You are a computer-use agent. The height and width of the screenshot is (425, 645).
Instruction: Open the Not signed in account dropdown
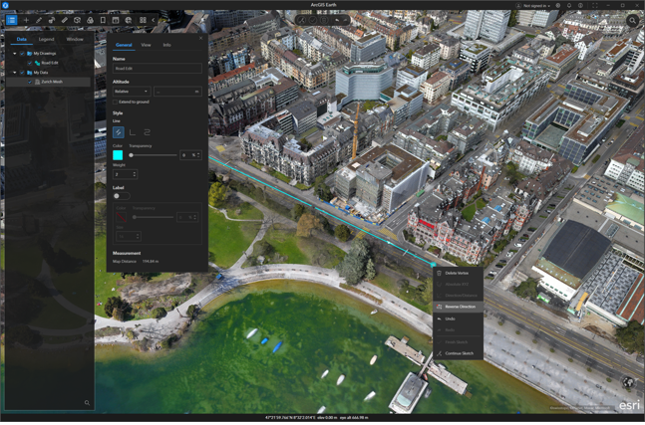[536, 5]
